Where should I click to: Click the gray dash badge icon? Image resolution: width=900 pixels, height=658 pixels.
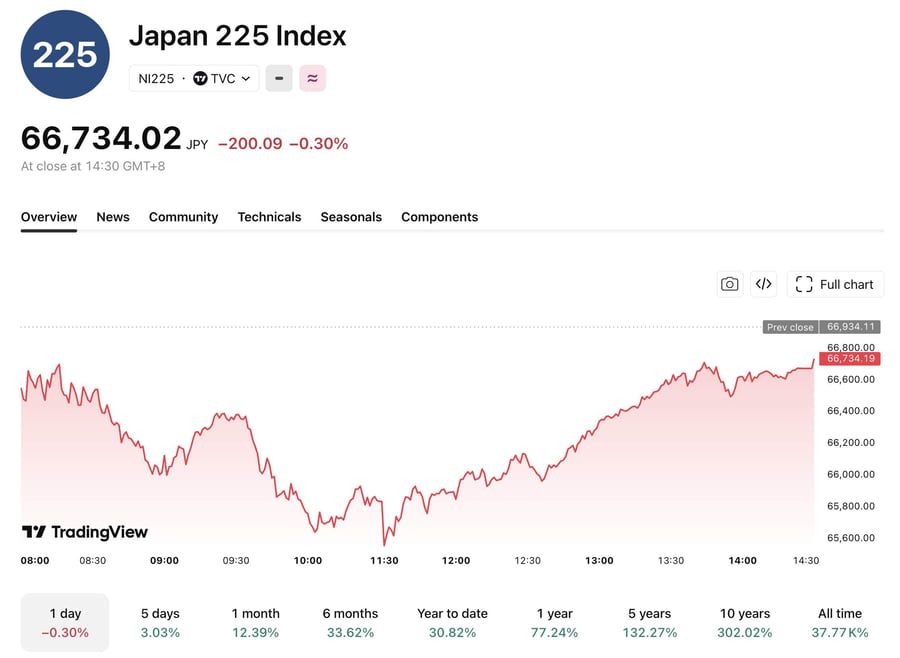279,79
